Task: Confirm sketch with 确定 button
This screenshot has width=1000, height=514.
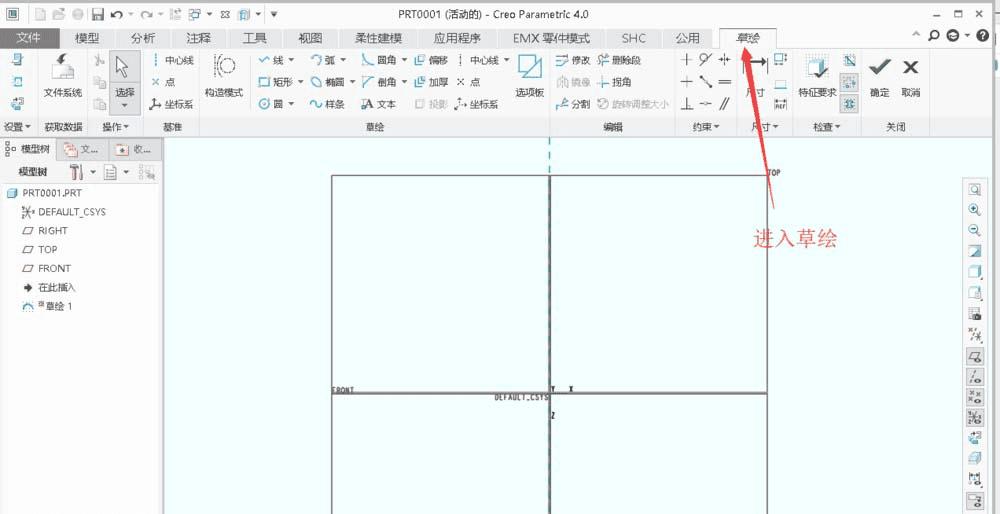Action: (879, 77)
